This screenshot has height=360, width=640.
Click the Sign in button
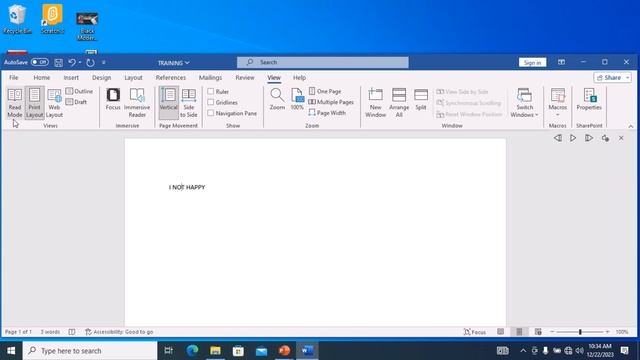click(x=532, y=62)
